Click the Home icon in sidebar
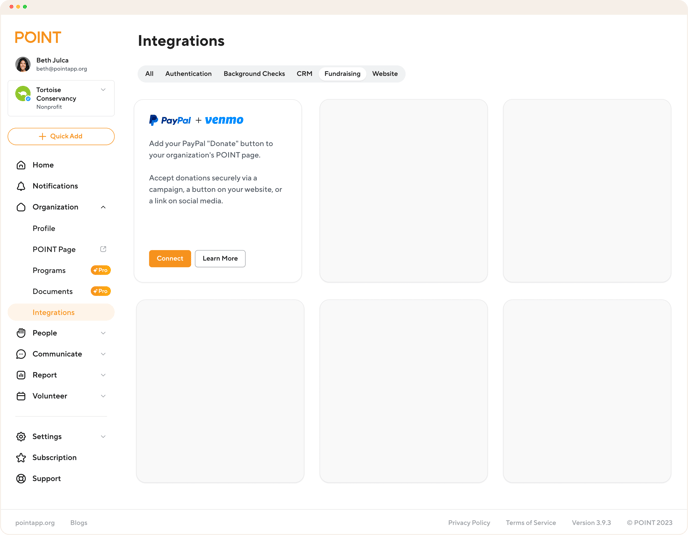This screenshot has height=535, width=688. 21,165
